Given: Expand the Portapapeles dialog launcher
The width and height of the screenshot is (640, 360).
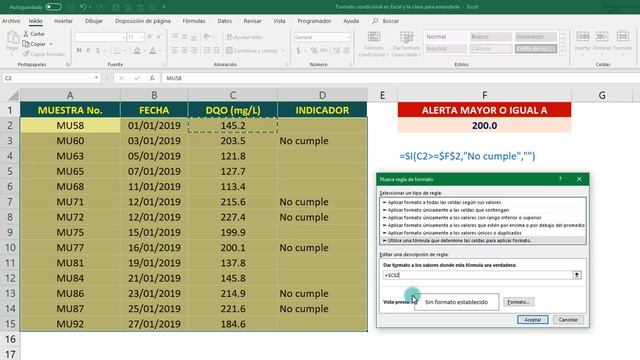Looking at the screenshot, I should pyautogui.click(x=67, y=64).
